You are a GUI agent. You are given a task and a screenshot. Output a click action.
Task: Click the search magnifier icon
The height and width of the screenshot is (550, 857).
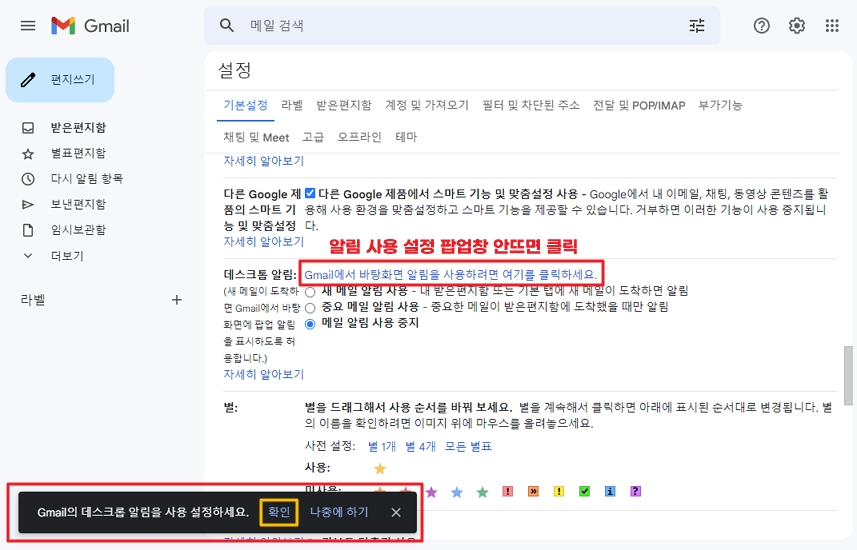tap(227, 25)
